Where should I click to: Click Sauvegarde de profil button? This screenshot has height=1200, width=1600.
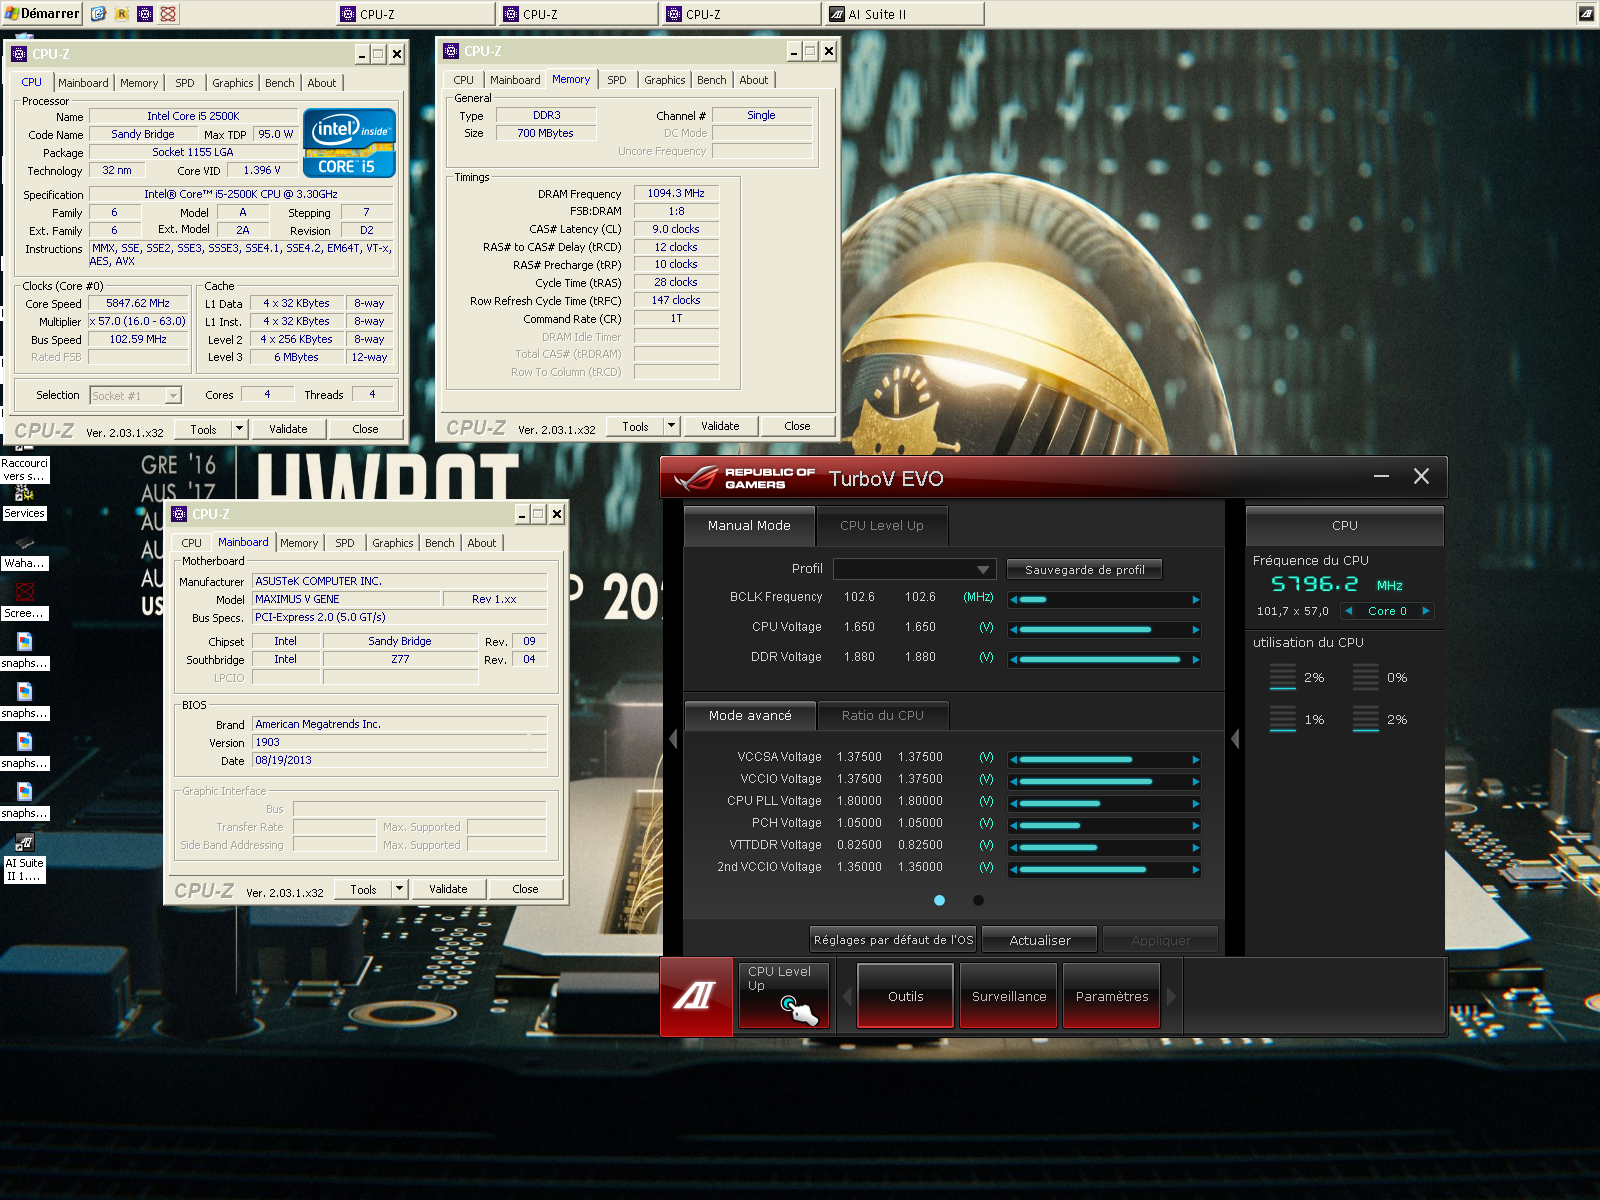pyautogui.click(x=1085, y=570)
